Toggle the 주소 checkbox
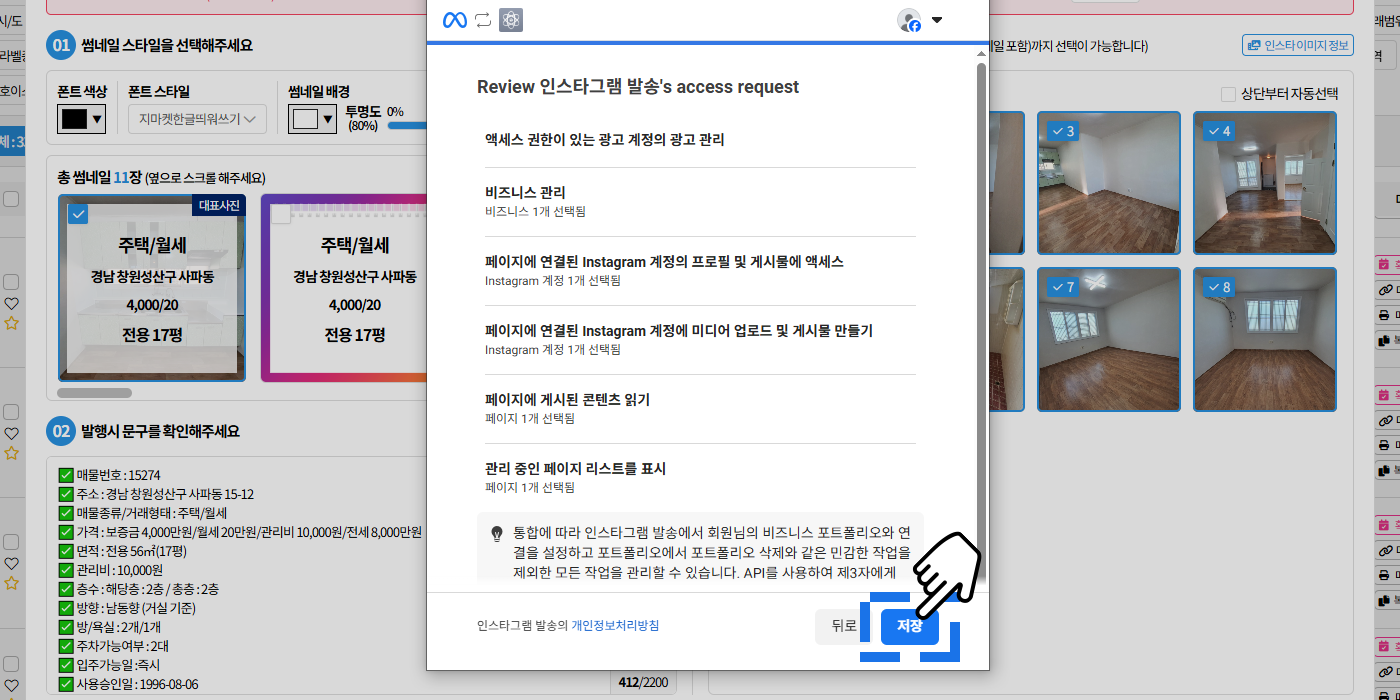Screen dimensions: 1400x700 (67, 494)
